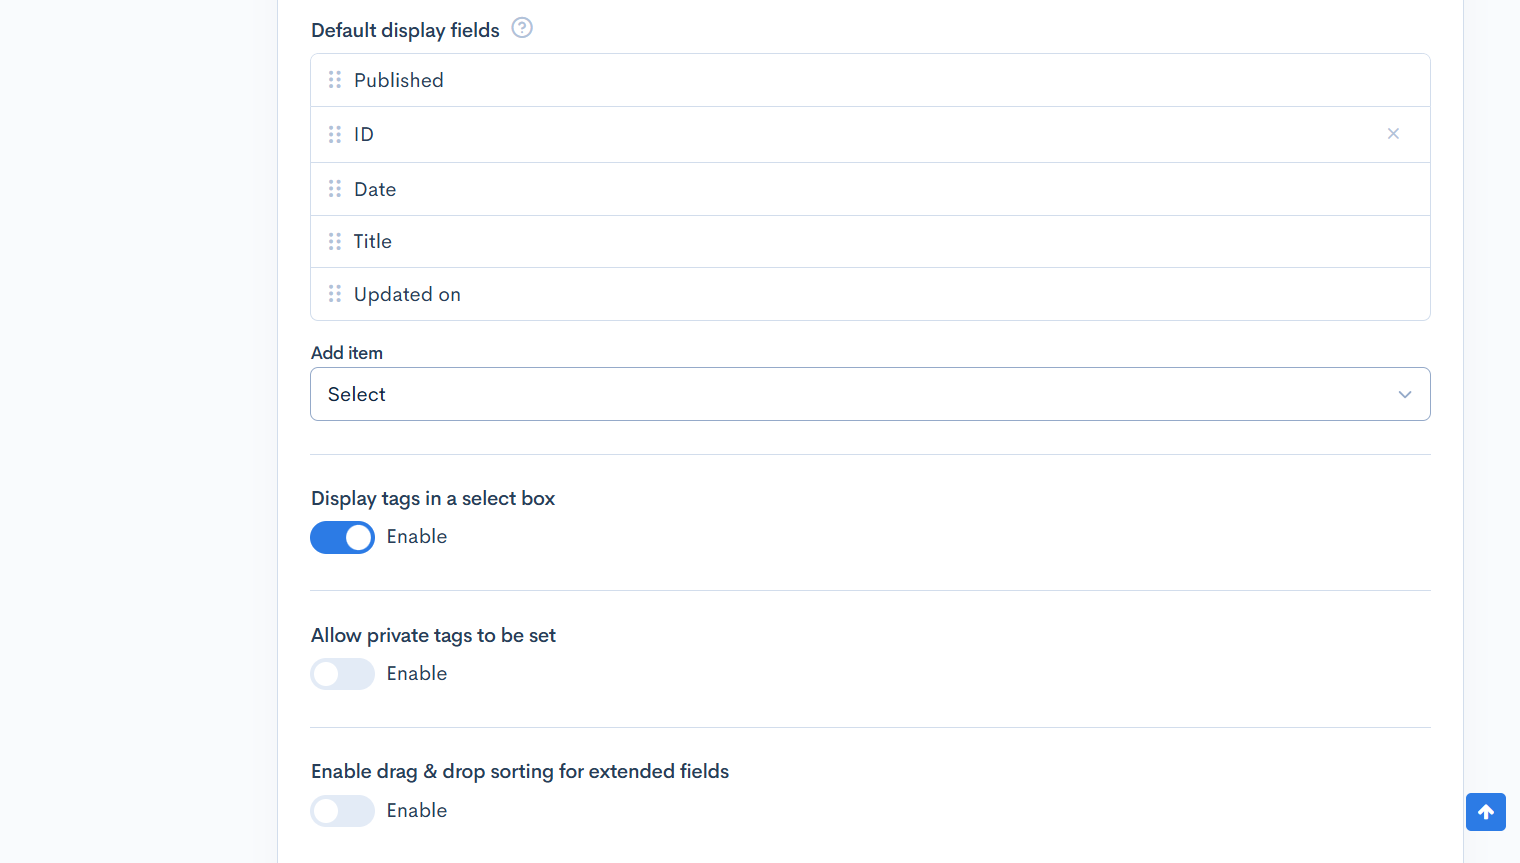Image resolution: width=1520 pixels, height=863 pixels.
Task: Click the help icon beside Default display fields
Action: (x=522, y=28)
